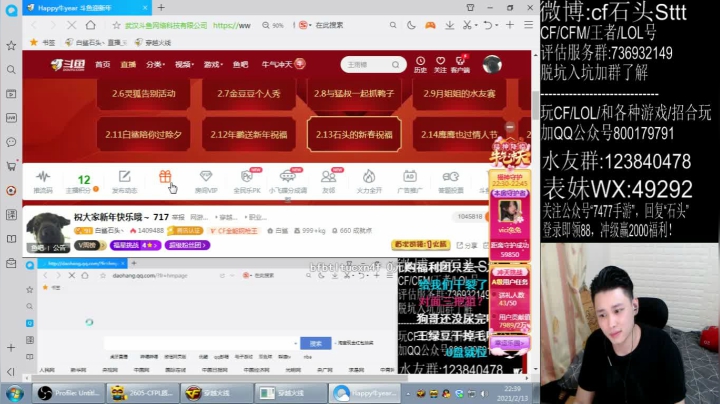The width and height of the screenshot is (720, 404).
Task: Open 2.8与猛叔一起抓鸭子 card
Action: pos(354,94)
